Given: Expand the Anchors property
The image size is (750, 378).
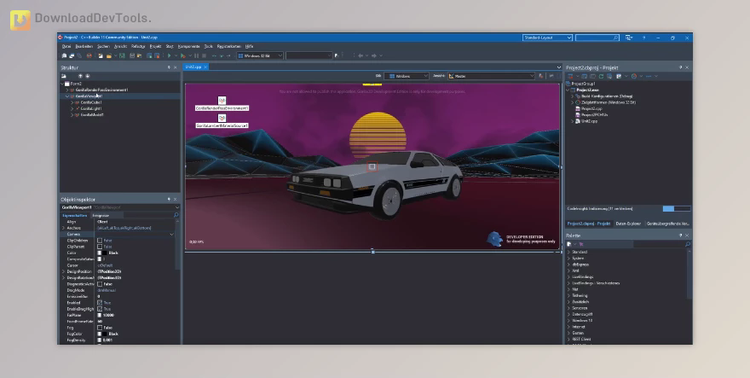Looking at the screenshot, I should (63, 228).
